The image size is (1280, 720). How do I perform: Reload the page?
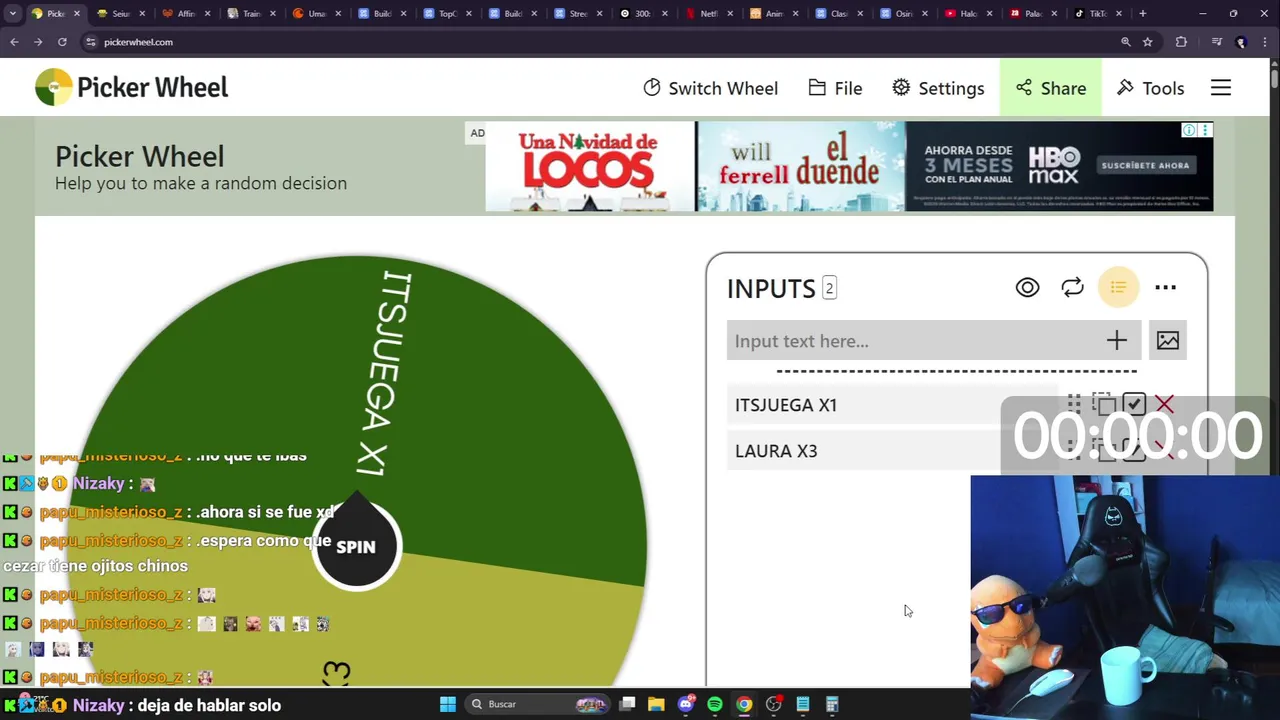pos(62,42)
